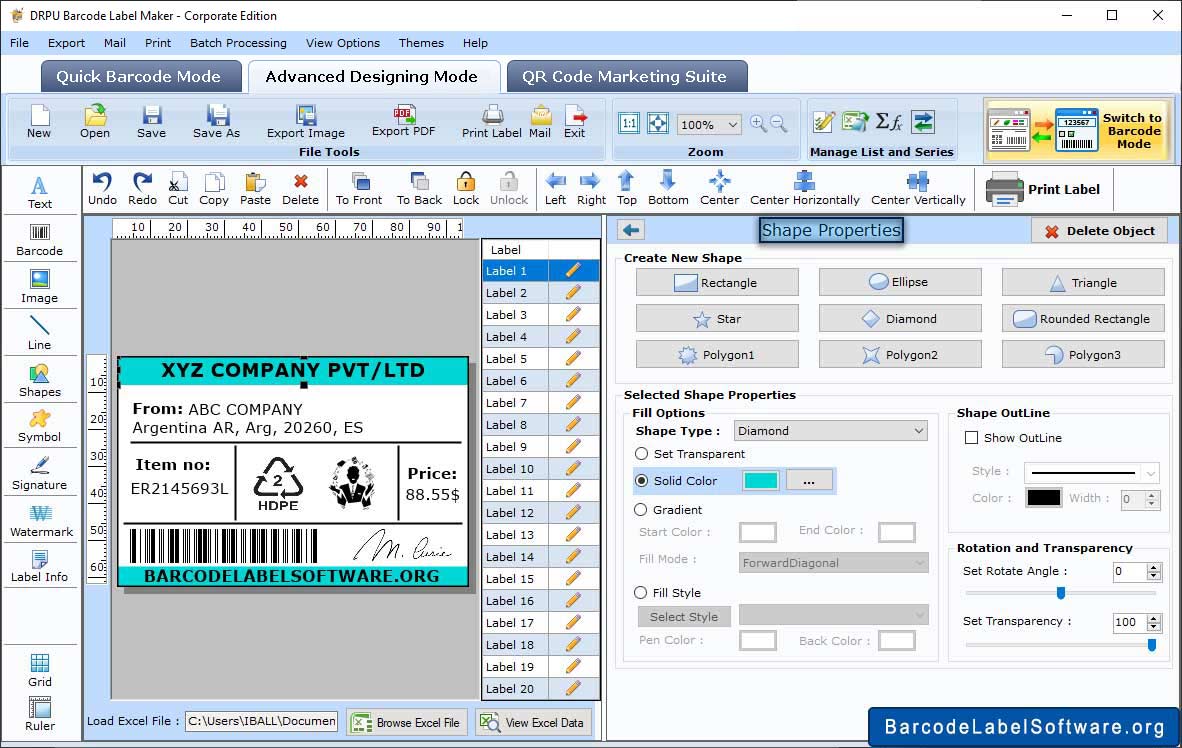1182x748 pixels.
Task: Click Switch to Barcode Mode button
Action: pyautogui.click(x=1079, y=130)
